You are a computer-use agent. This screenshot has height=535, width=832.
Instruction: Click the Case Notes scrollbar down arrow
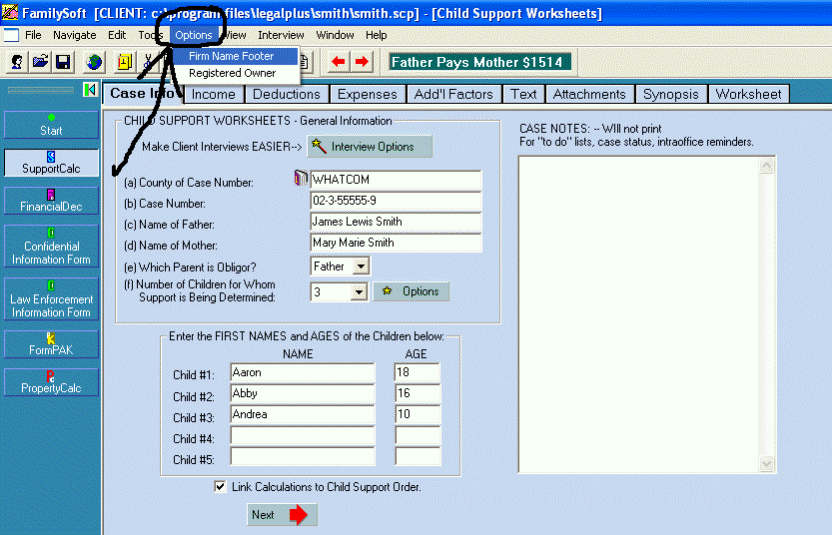point(767,465)
